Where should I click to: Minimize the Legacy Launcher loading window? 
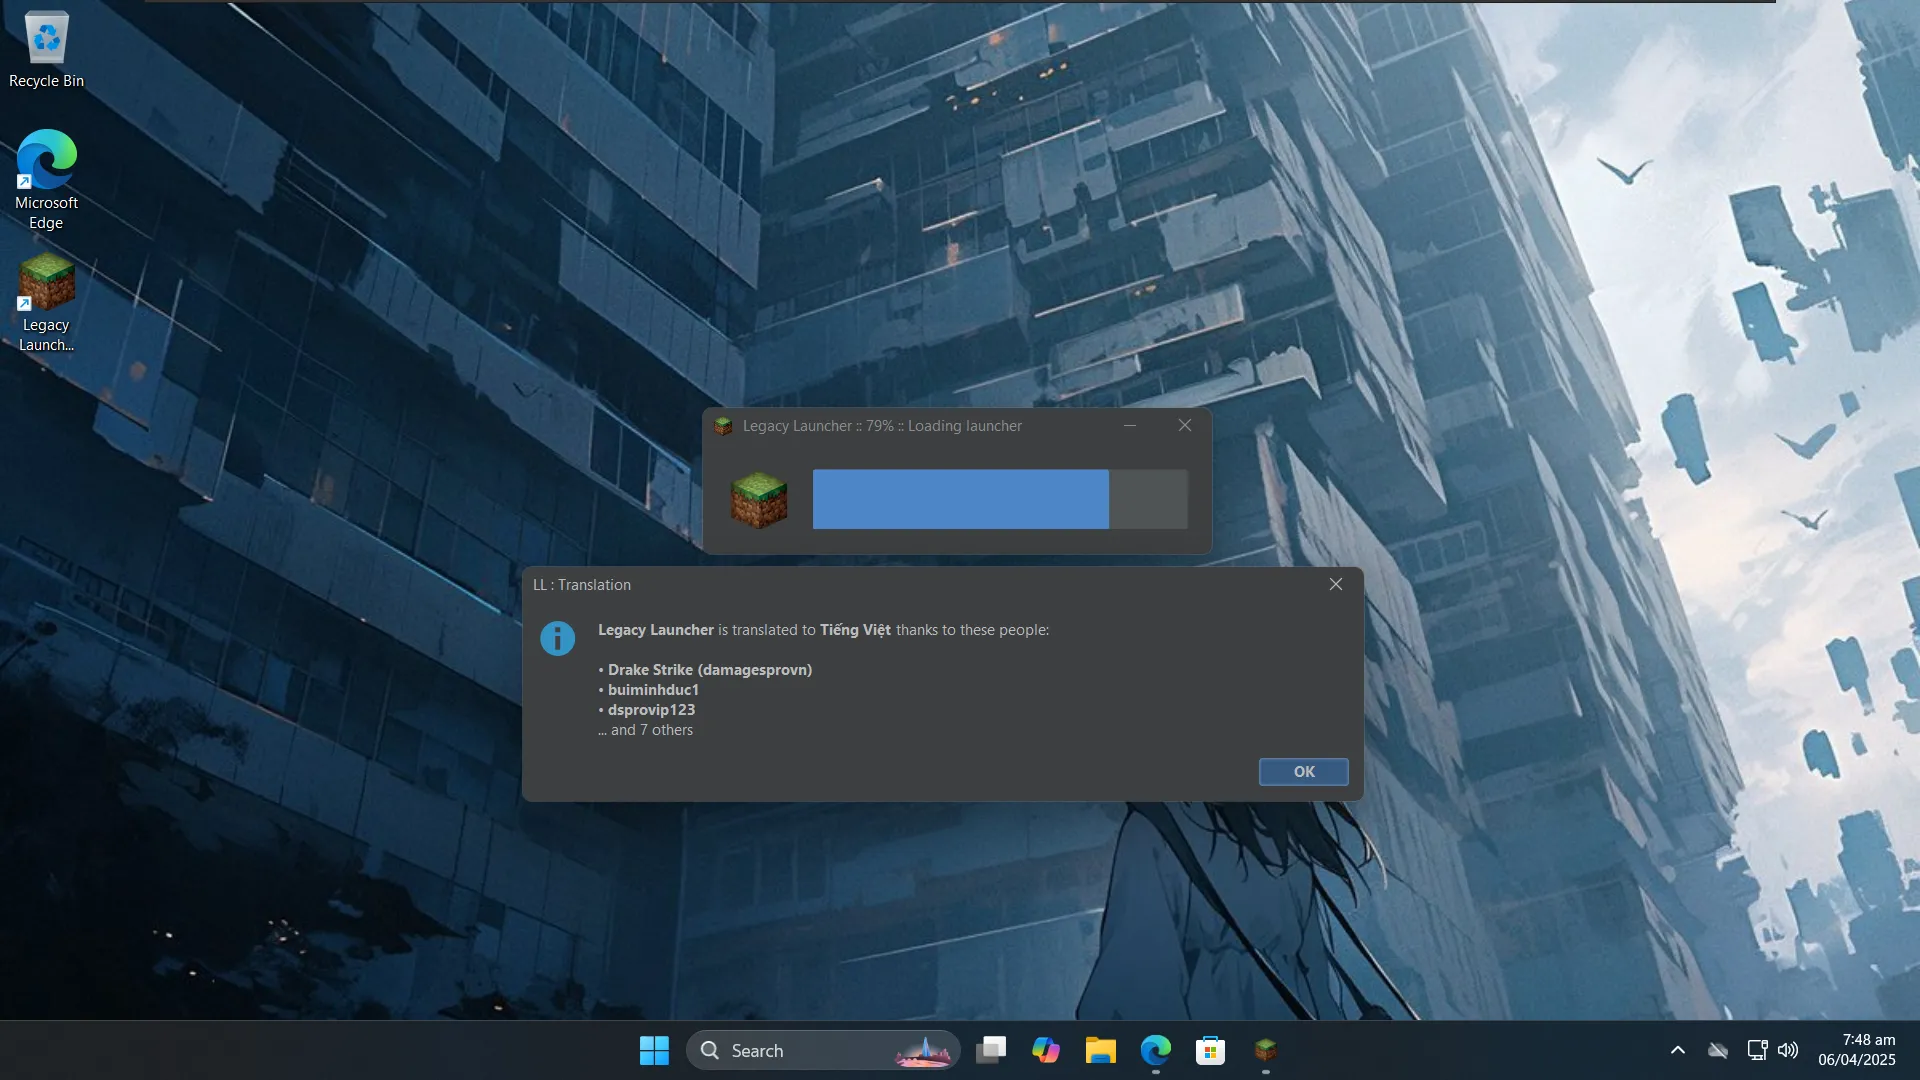coord(1130,426)
